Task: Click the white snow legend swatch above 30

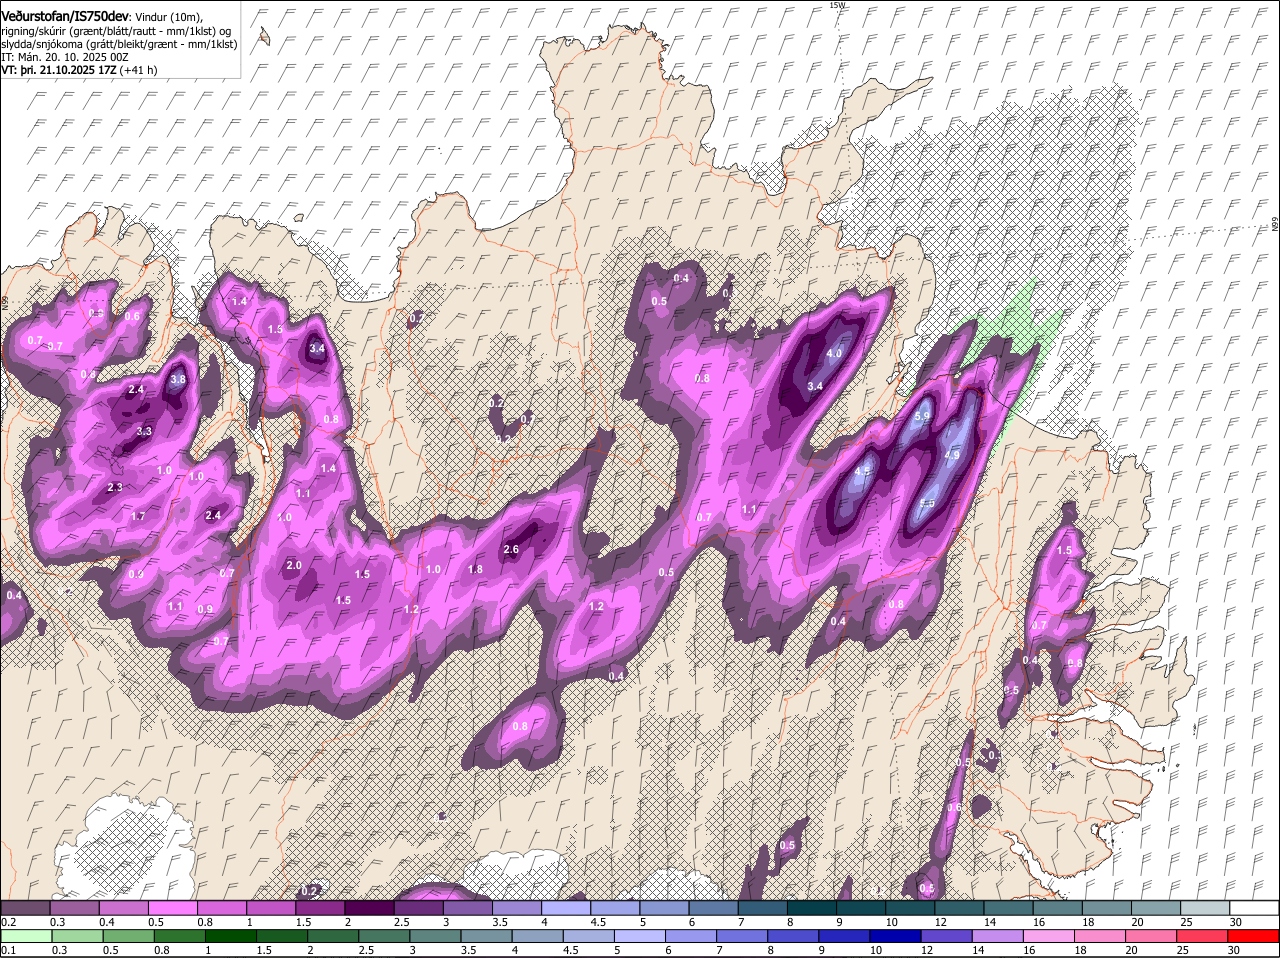Action: (x=1254, y=908)
